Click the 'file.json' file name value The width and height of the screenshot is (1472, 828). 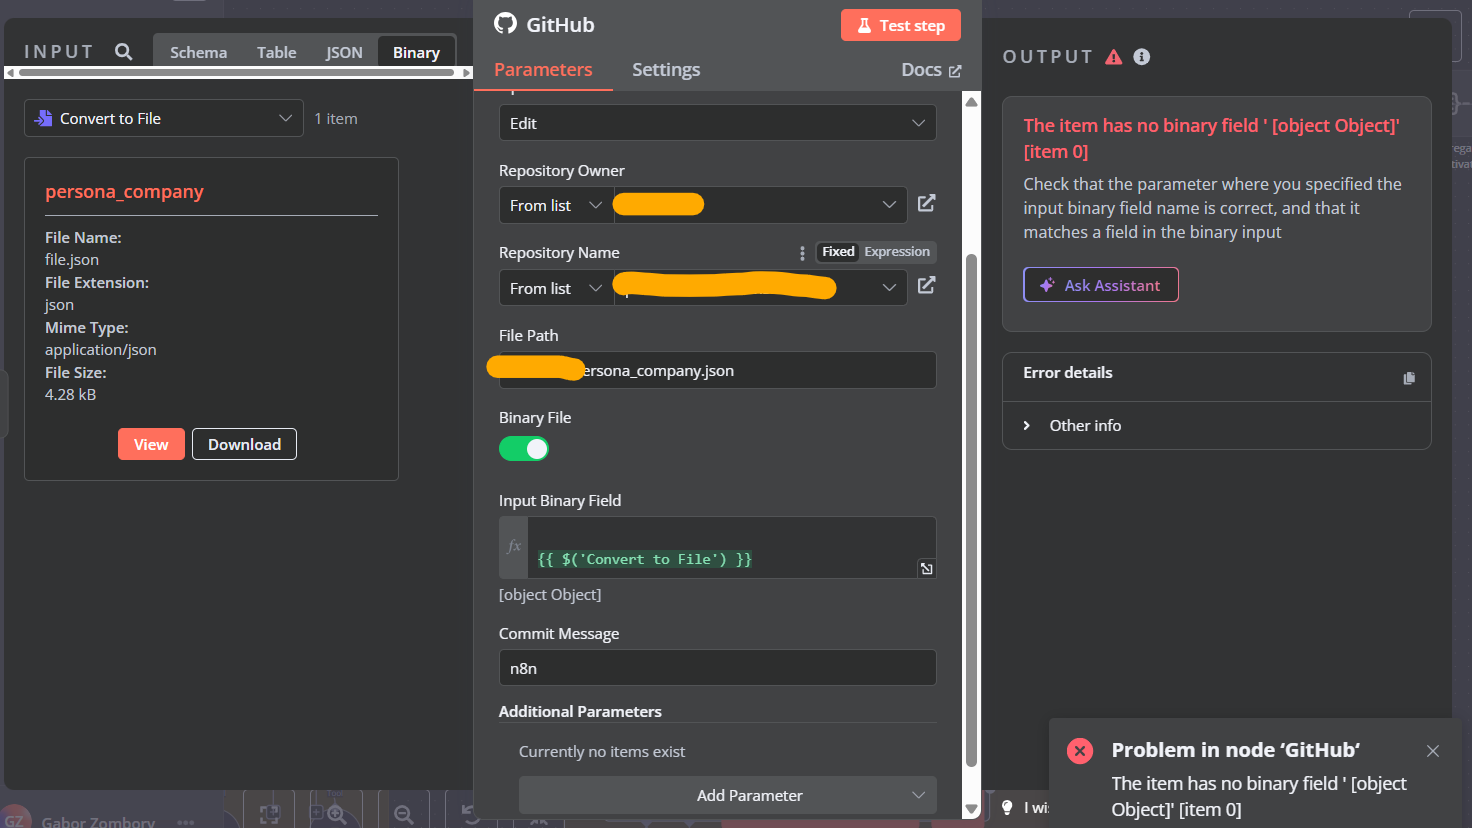(72, 260)
